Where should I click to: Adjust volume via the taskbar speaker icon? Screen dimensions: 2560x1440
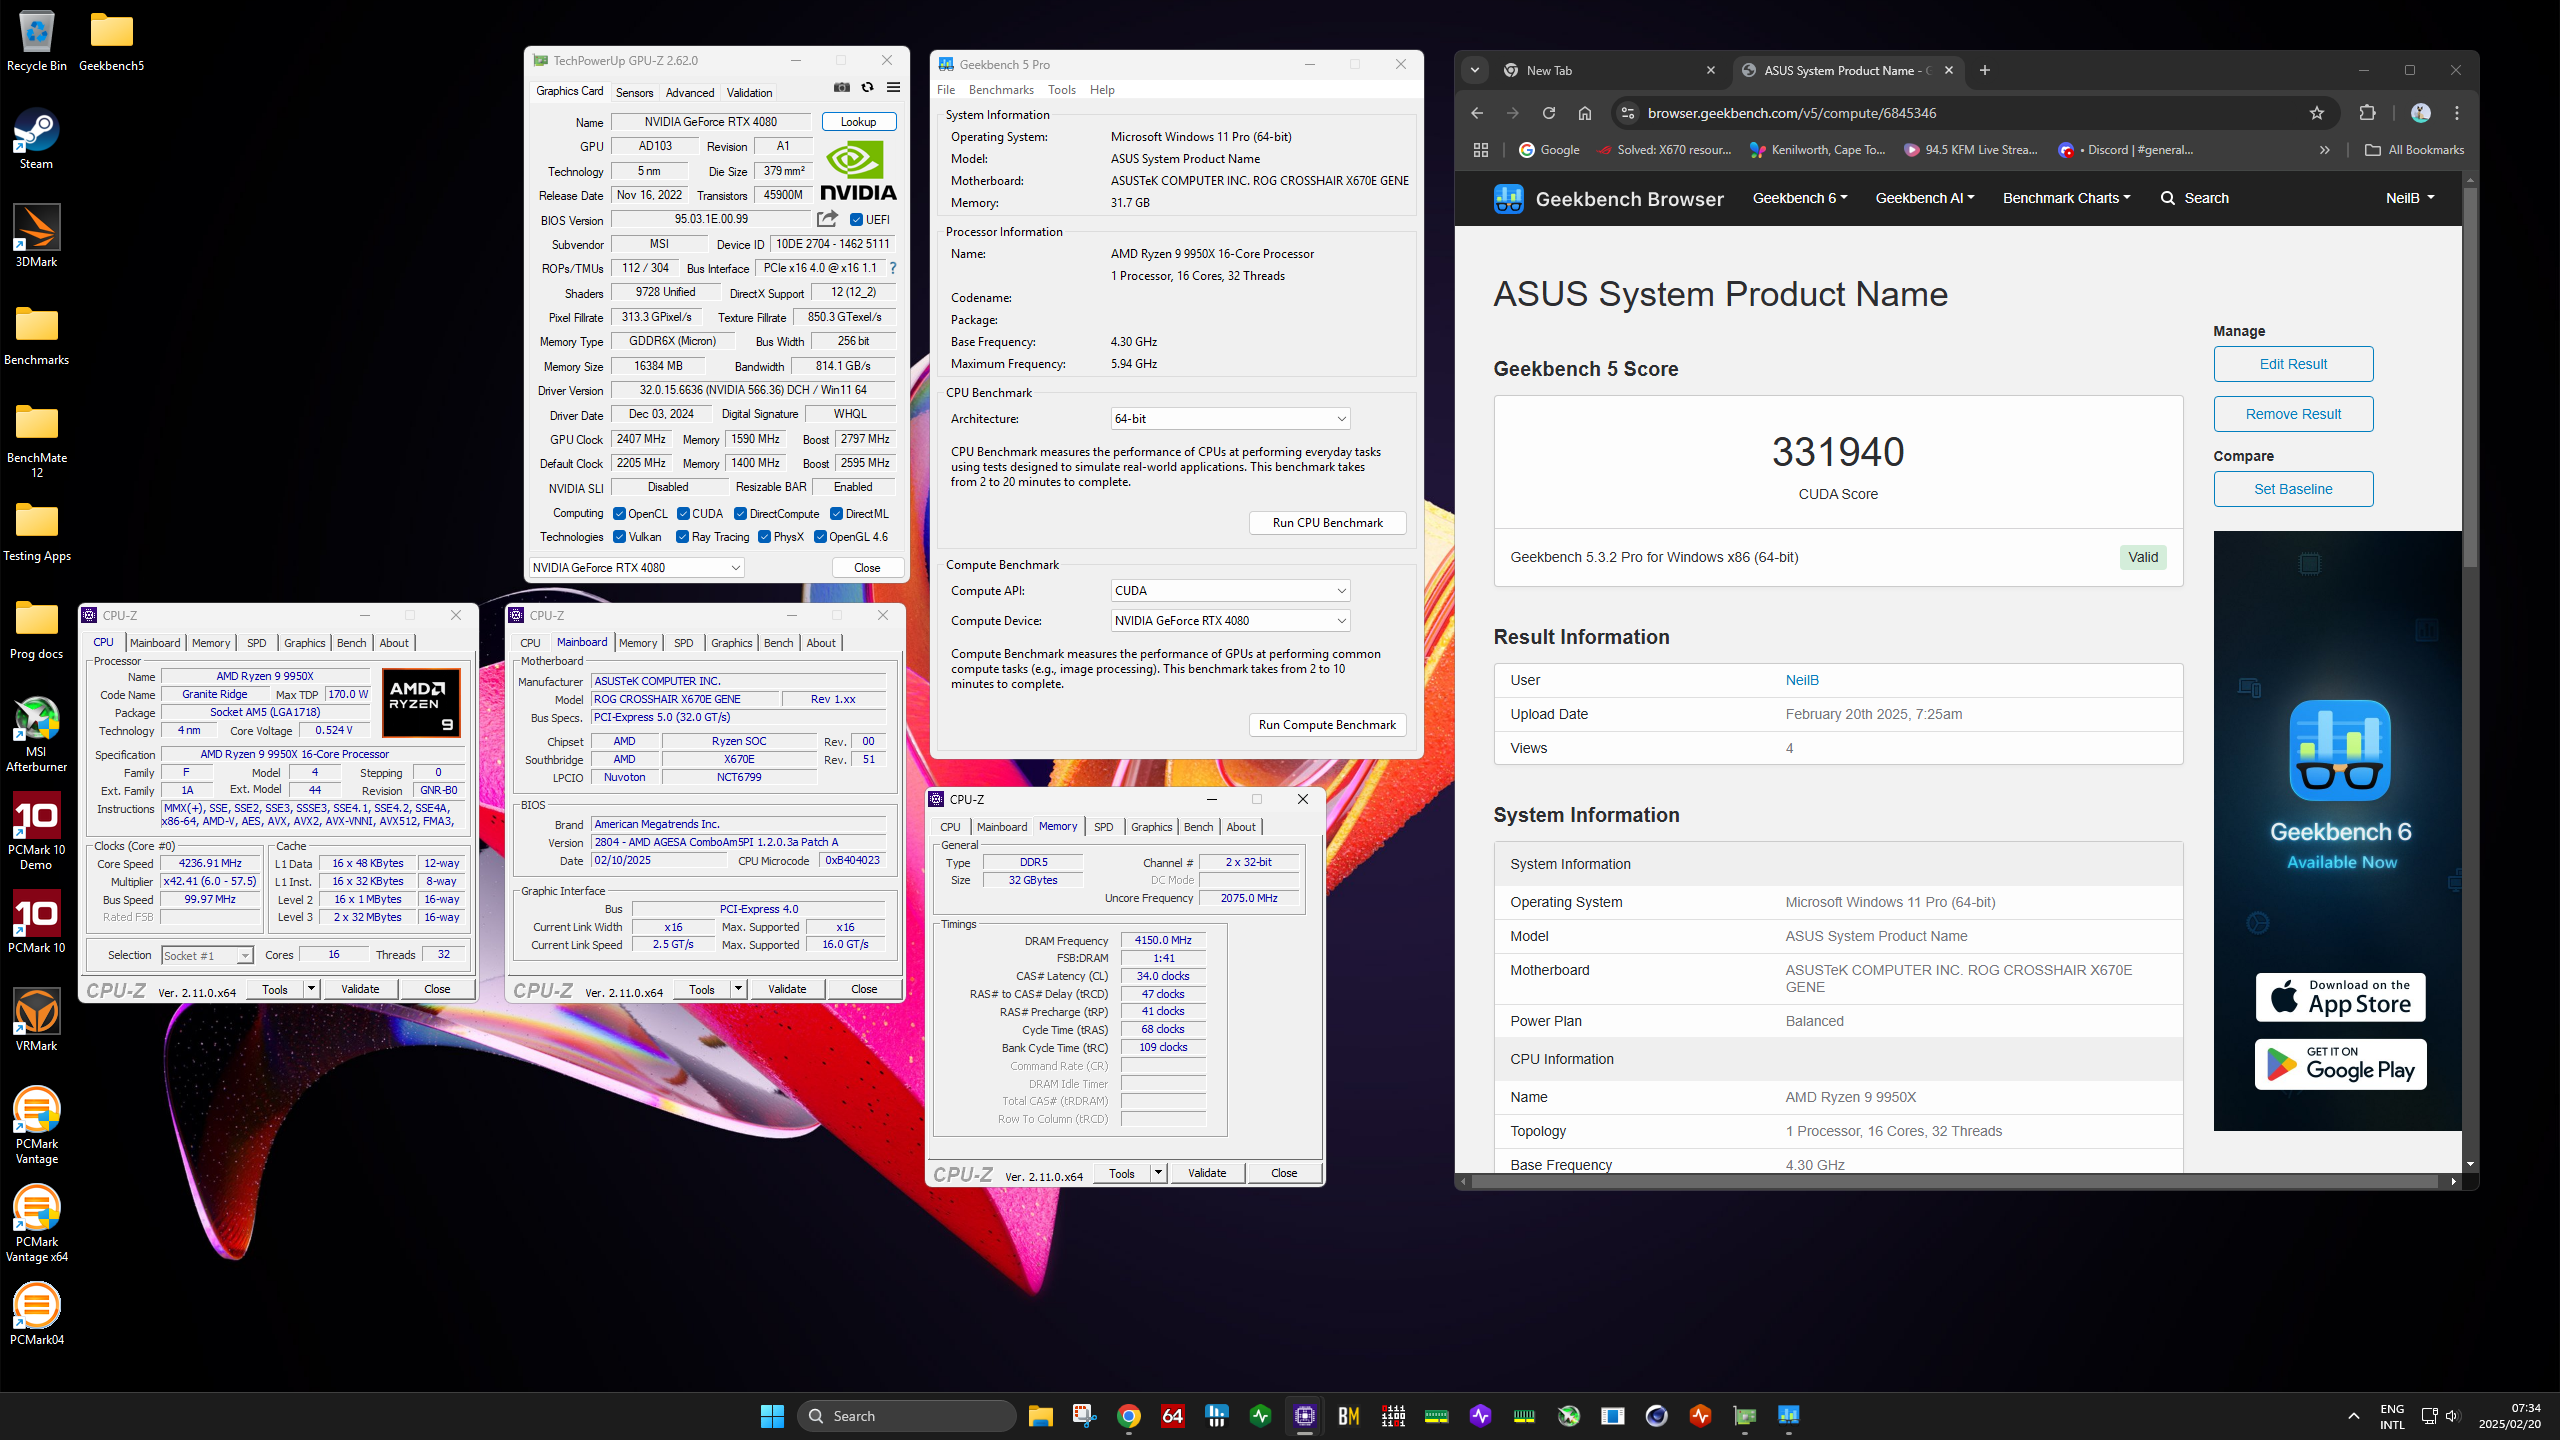tap(2452, 1416)
